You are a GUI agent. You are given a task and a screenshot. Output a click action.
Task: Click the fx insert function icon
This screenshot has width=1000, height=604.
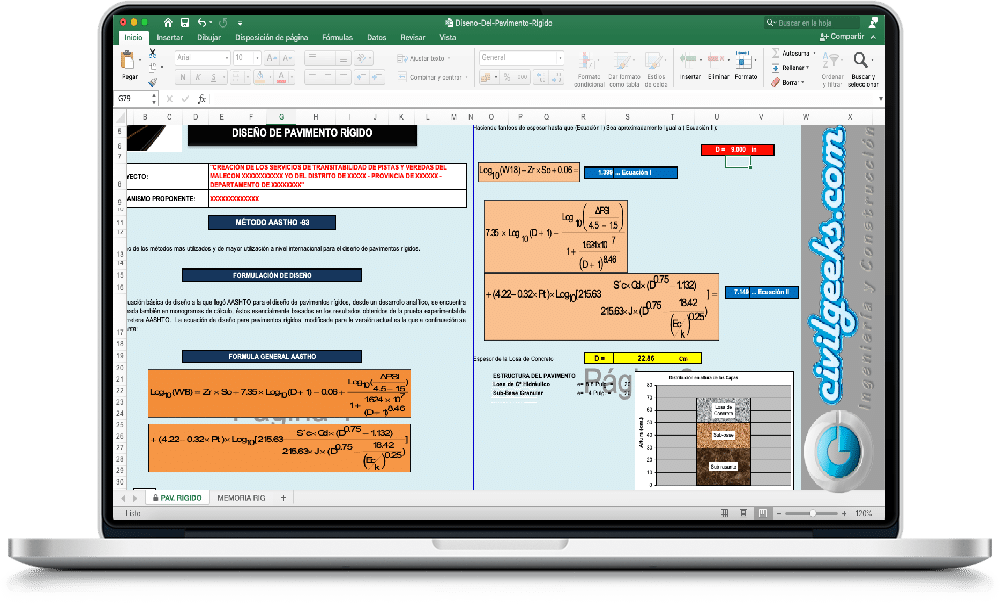(x=202, y=99)
